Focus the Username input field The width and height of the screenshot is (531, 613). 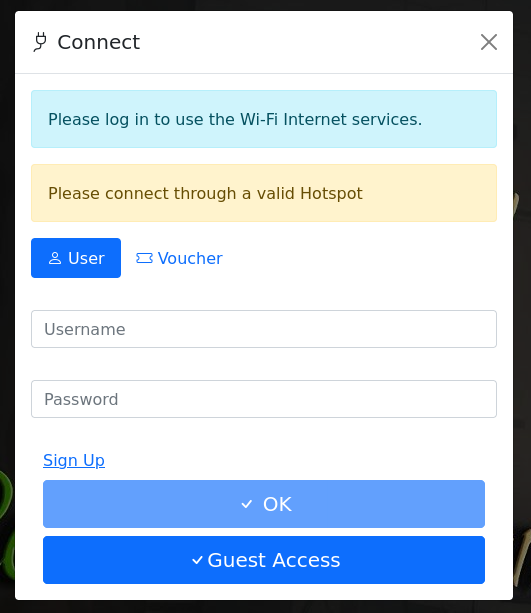tap(264, 329)
